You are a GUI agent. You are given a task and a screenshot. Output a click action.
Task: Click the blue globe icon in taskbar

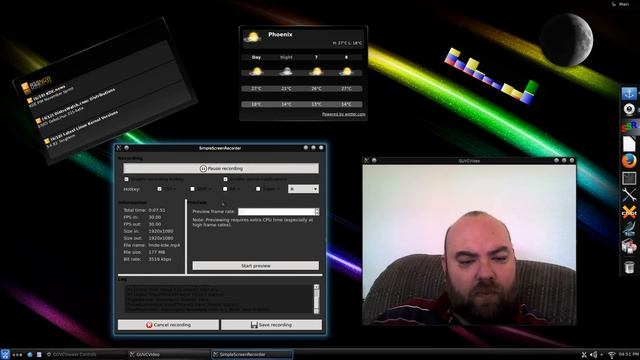click(30, 355)
